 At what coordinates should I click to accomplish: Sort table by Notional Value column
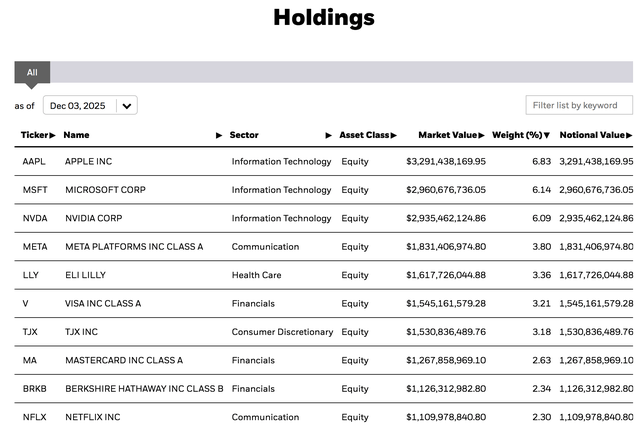coord(596,135)
